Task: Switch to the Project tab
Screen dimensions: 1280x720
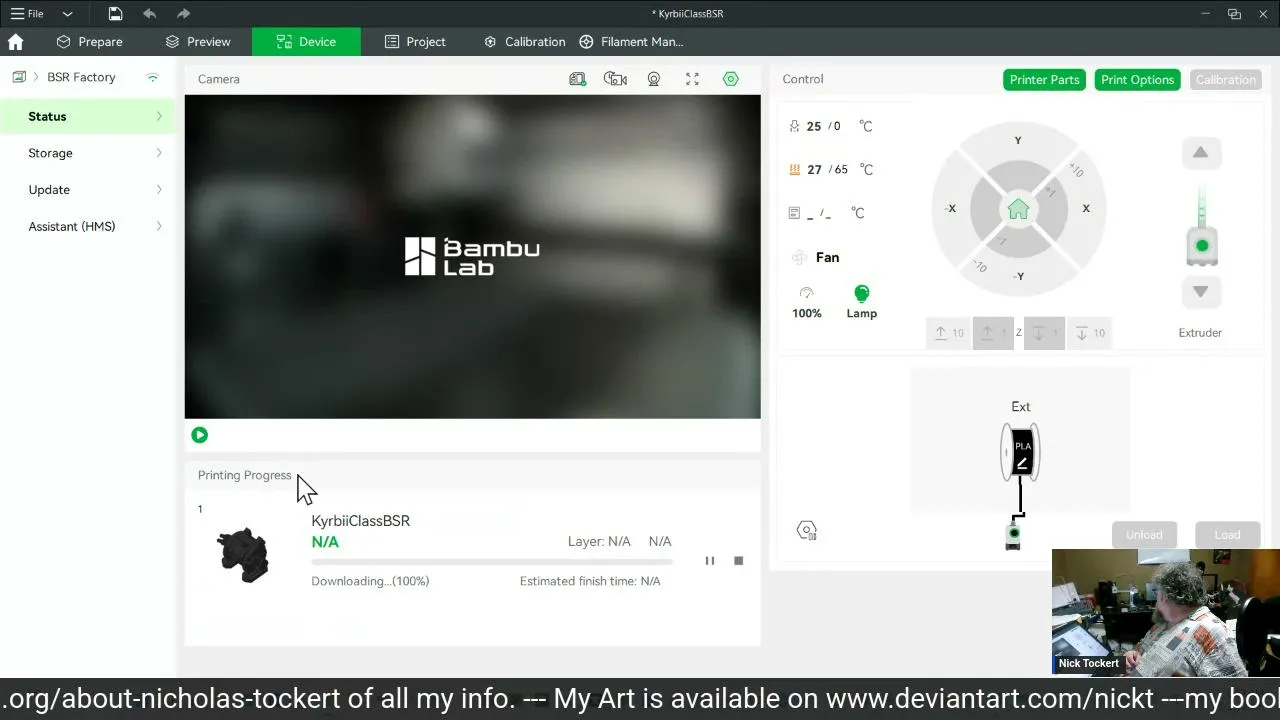Action: [x=415, y=42]
